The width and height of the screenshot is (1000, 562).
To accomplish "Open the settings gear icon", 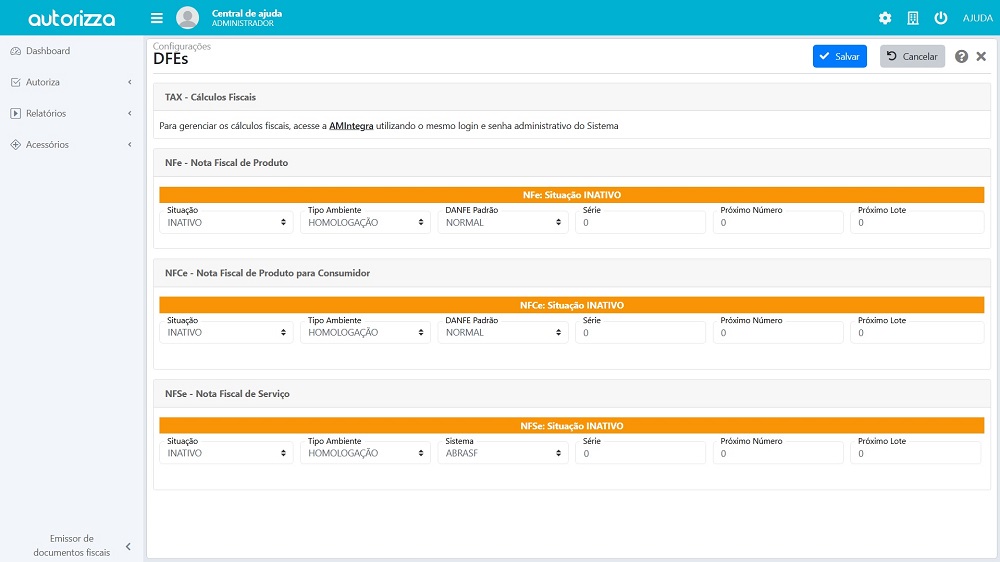I will pos(885,18).
